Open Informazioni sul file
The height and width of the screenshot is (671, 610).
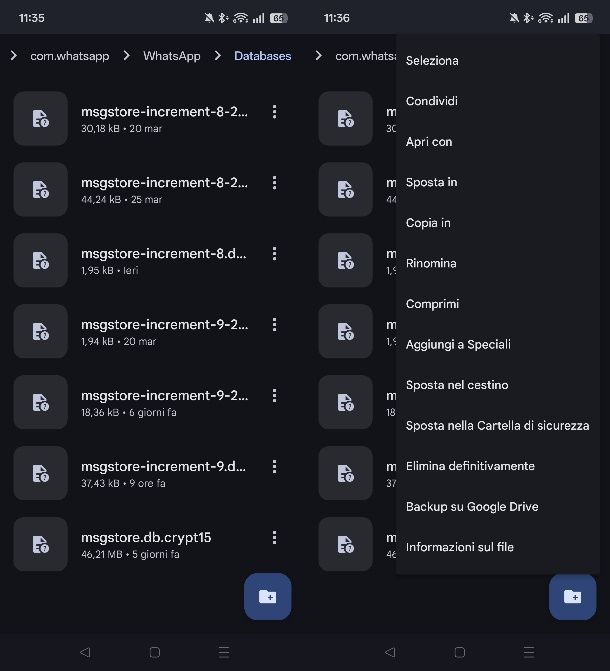[460, 547]
